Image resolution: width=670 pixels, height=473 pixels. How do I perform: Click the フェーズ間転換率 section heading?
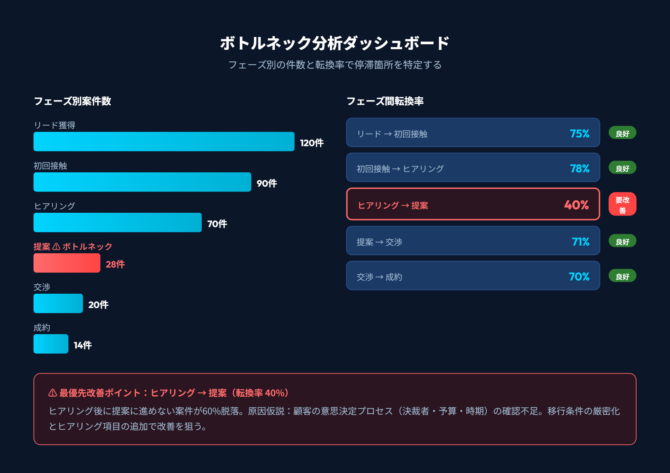click(384, 102)
